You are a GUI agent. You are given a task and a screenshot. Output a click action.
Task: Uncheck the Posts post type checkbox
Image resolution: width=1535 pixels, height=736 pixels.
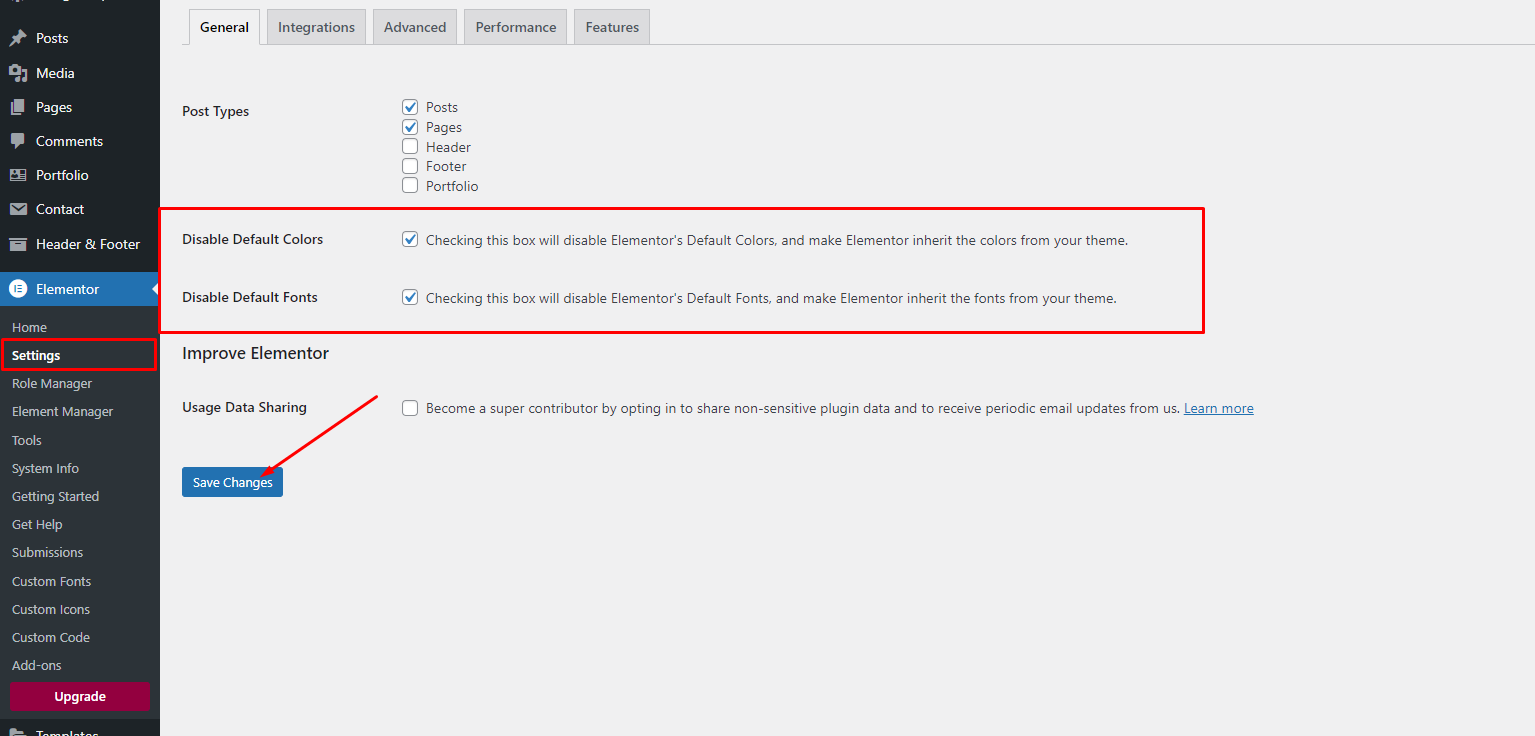410,107
